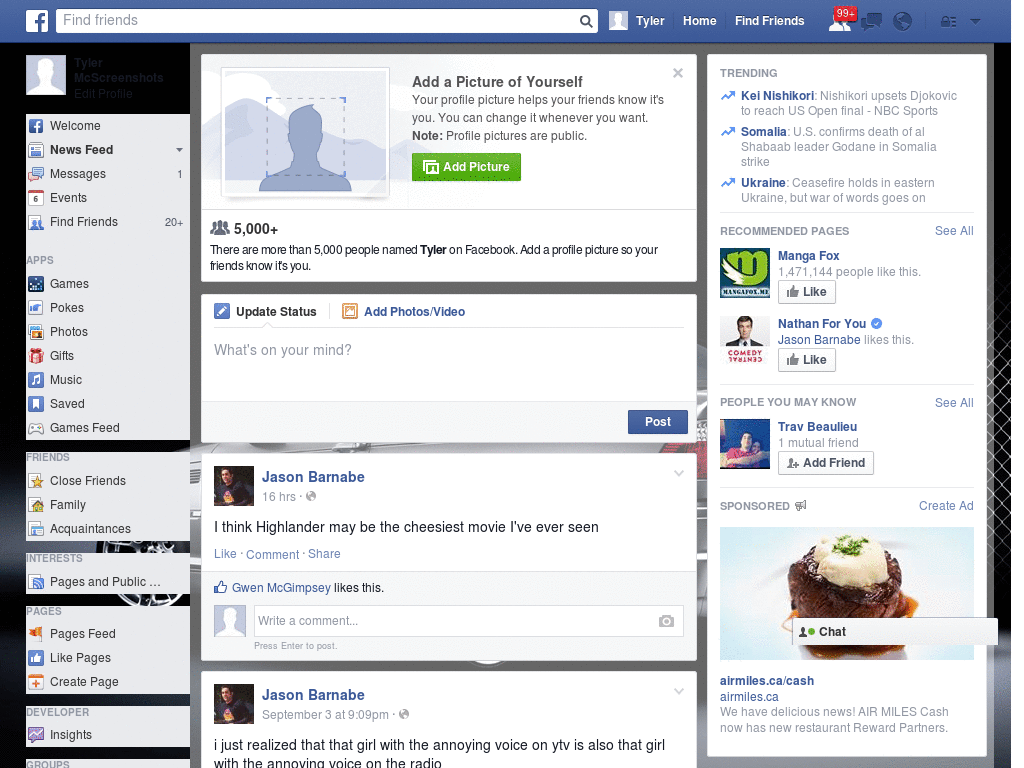This screenshot has height=768, width=1024.
Task: Select the Add Photos/Video tab
Action: click(x=404, y=312)
